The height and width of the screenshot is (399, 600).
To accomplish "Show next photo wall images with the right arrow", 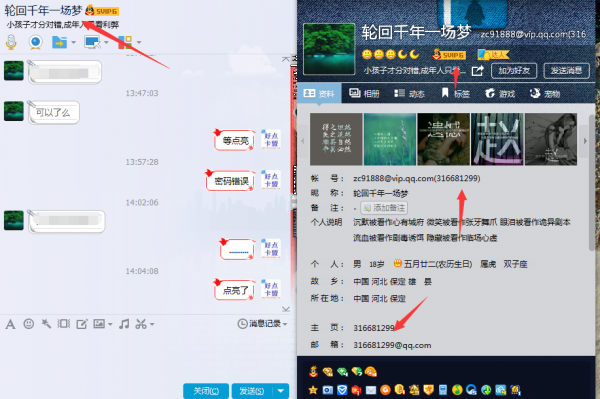I will [x=585, y=141].
